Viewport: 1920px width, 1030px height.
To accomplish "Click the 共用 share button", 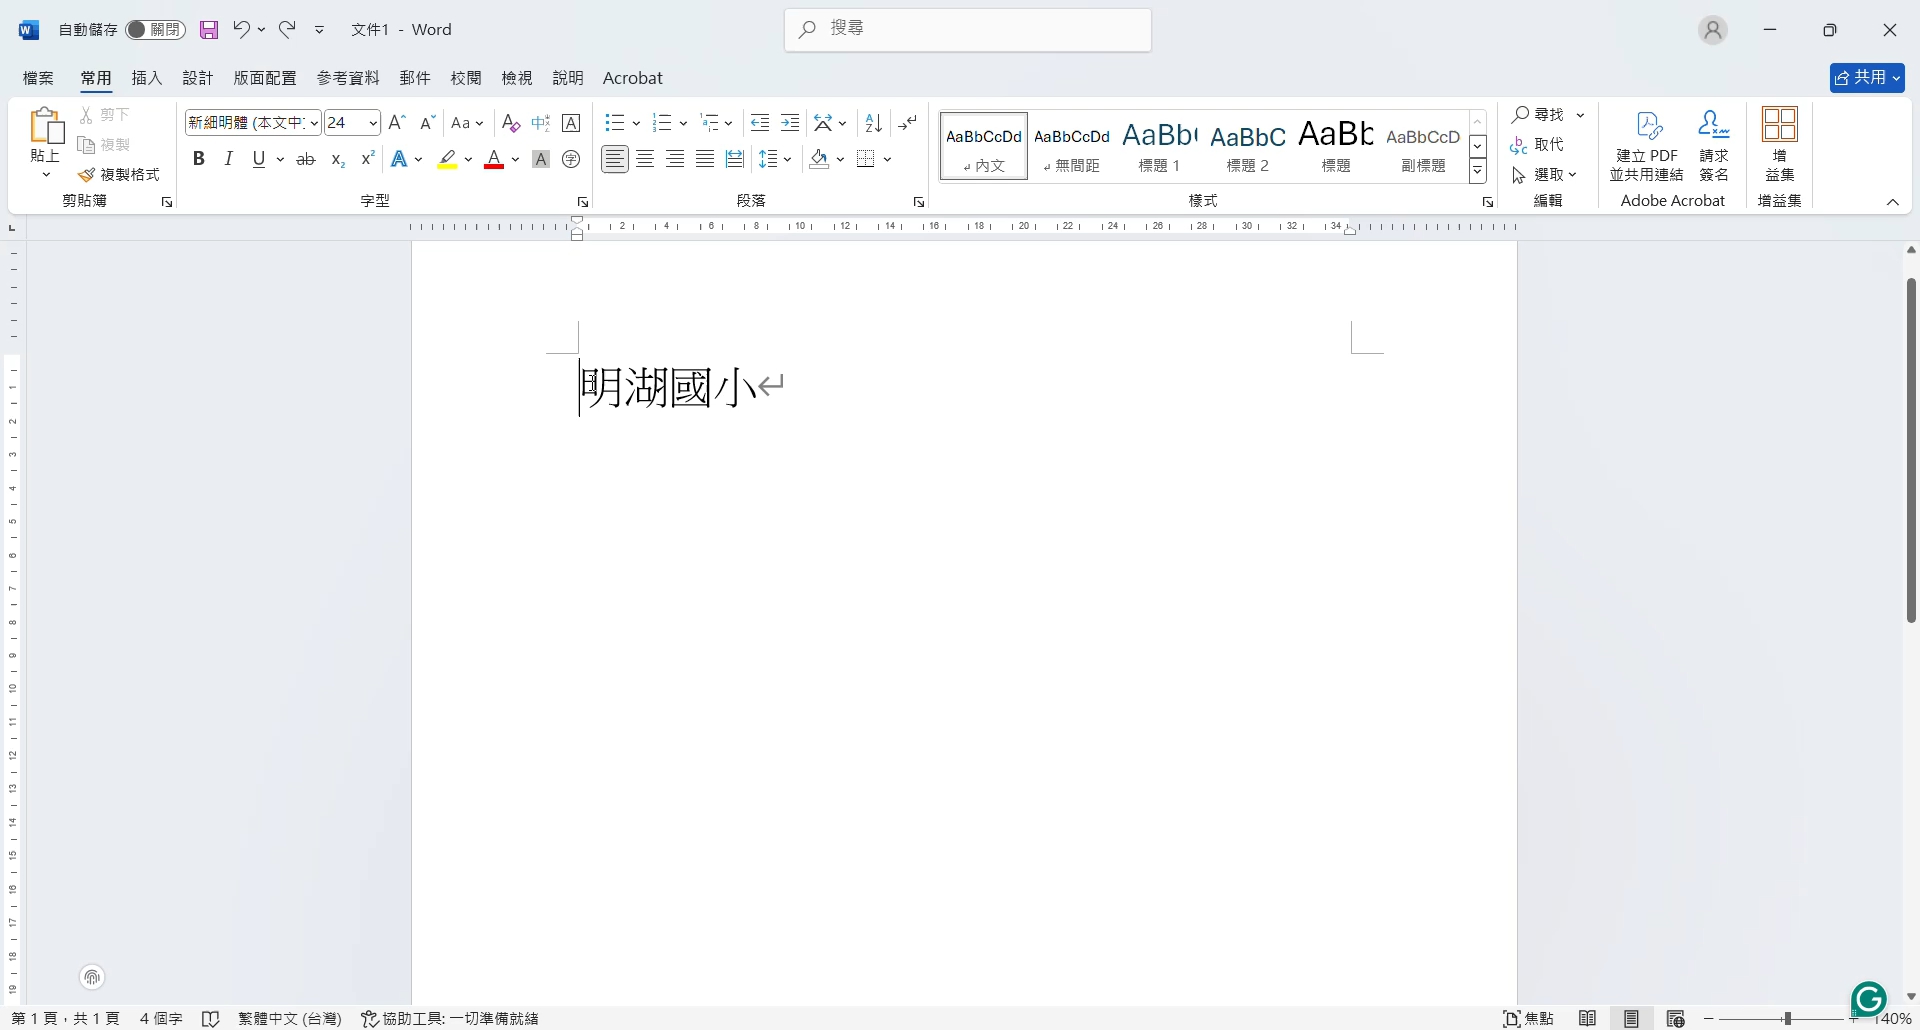I will click(x=1866, y=77).
